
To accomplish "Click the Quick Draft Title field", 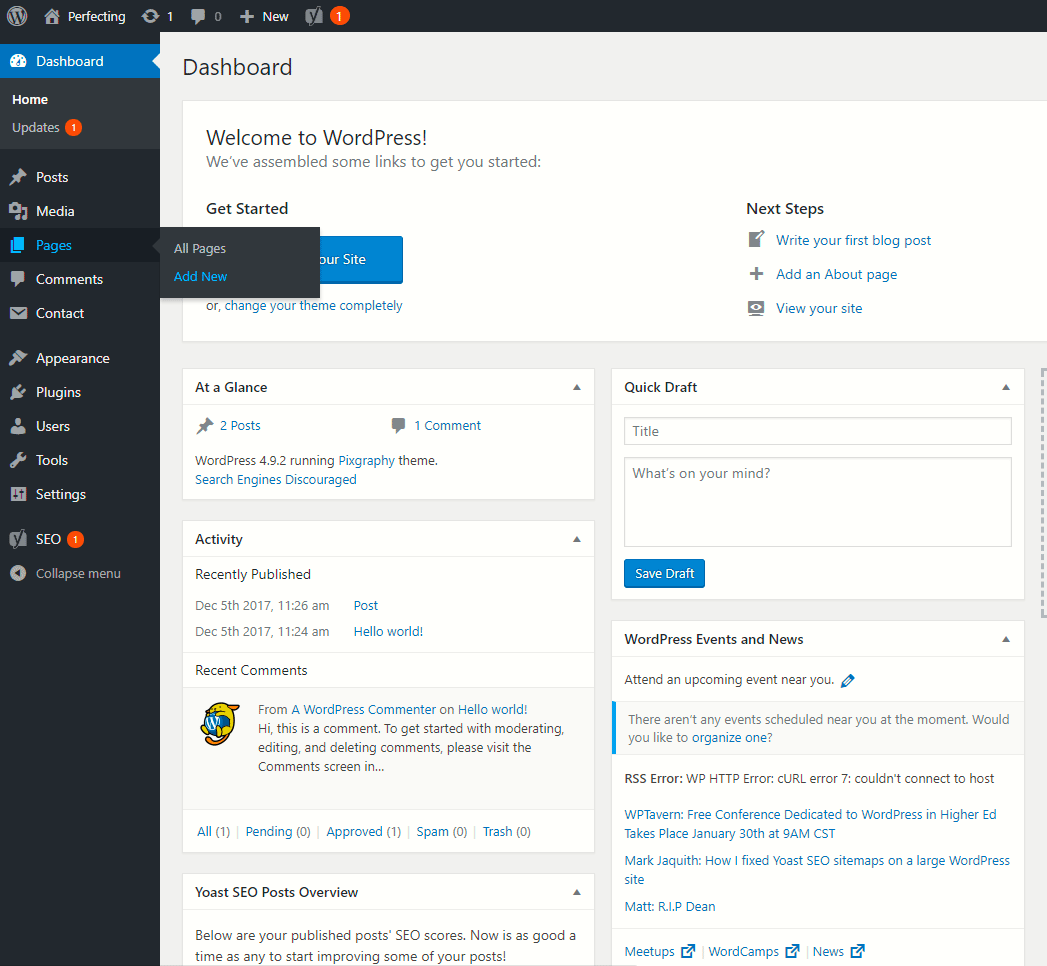I will pyautogui.click(x=817, y=431).
